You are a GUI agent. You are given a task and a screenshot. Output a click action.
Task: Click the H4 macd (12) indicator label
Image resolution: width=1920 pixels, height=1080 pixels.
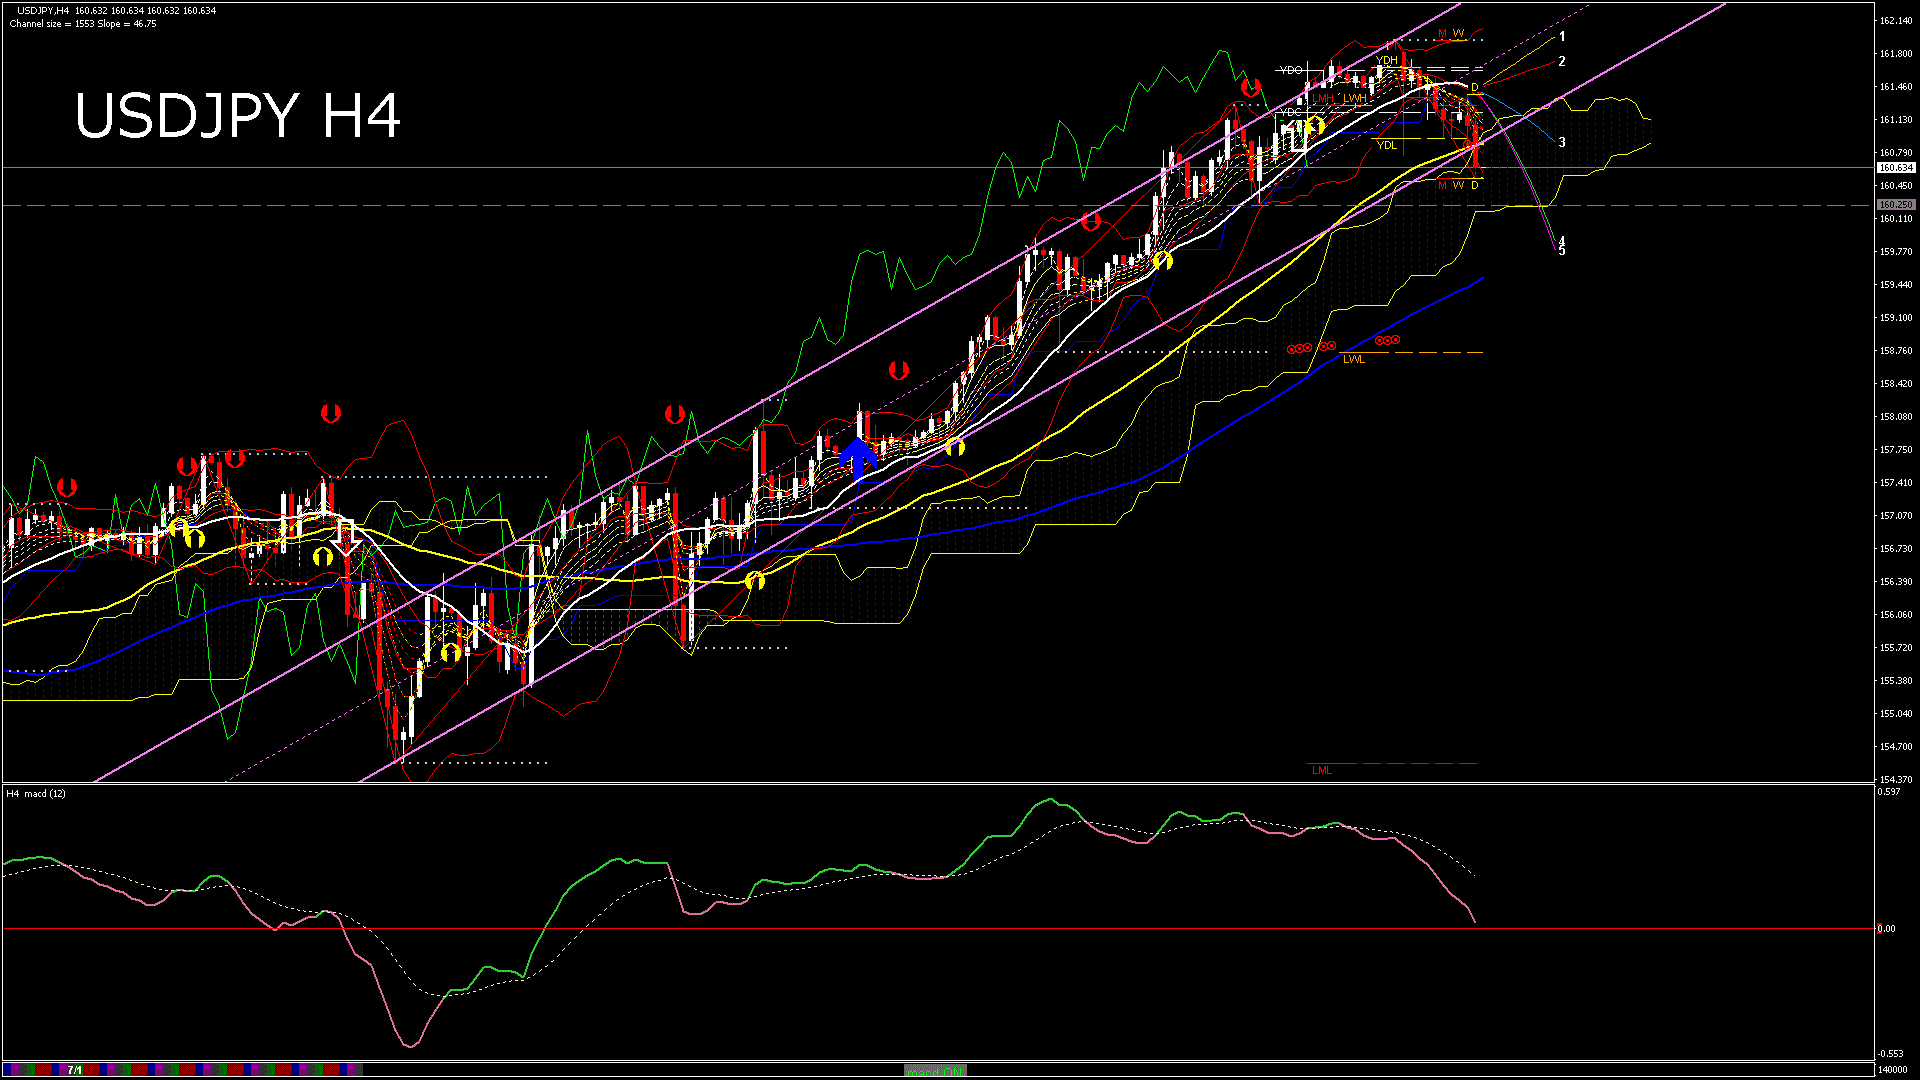coord(37,794)
